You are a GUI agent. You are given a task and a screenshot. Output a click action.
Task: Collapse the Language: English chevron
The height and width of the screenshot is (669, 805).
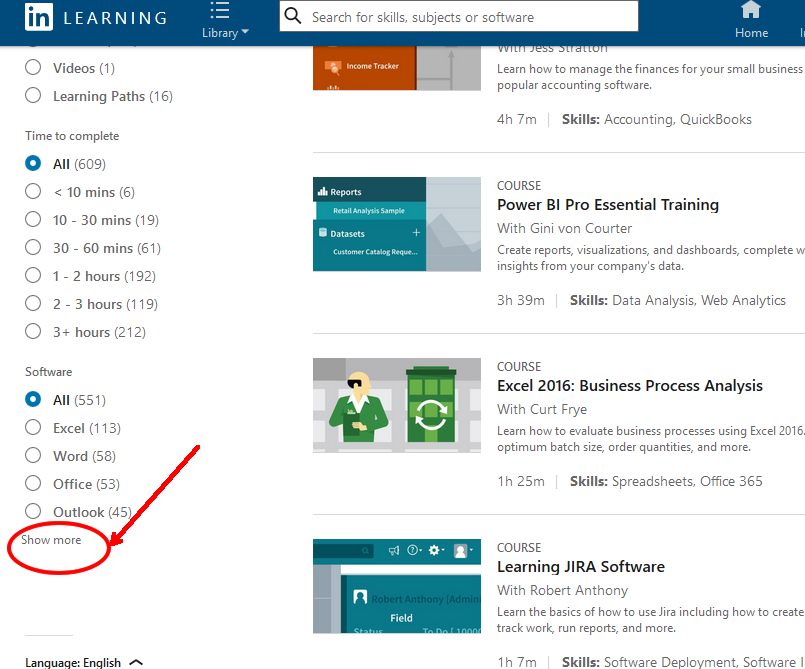click(136, 662)
